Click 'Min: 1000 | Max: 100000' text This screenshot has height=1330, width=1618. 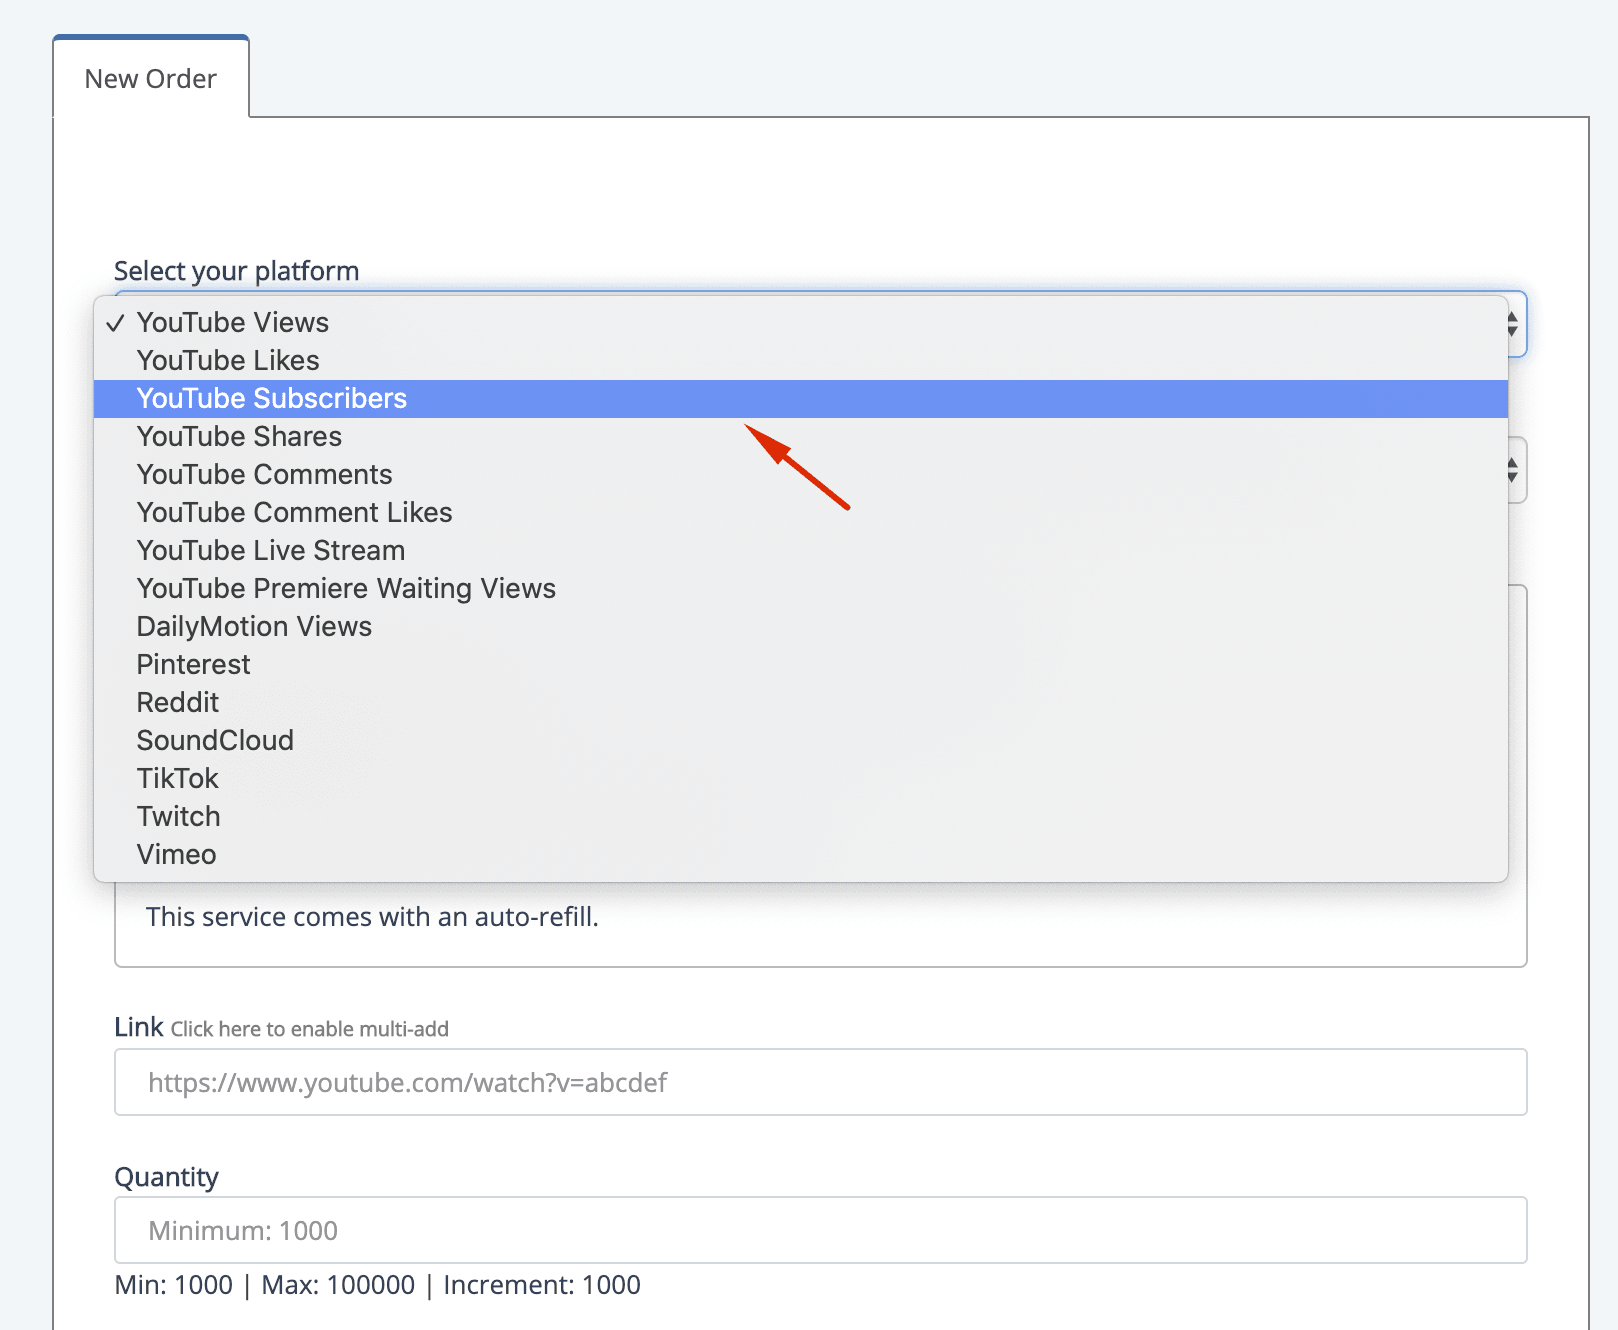click(x=265, y=1285)
